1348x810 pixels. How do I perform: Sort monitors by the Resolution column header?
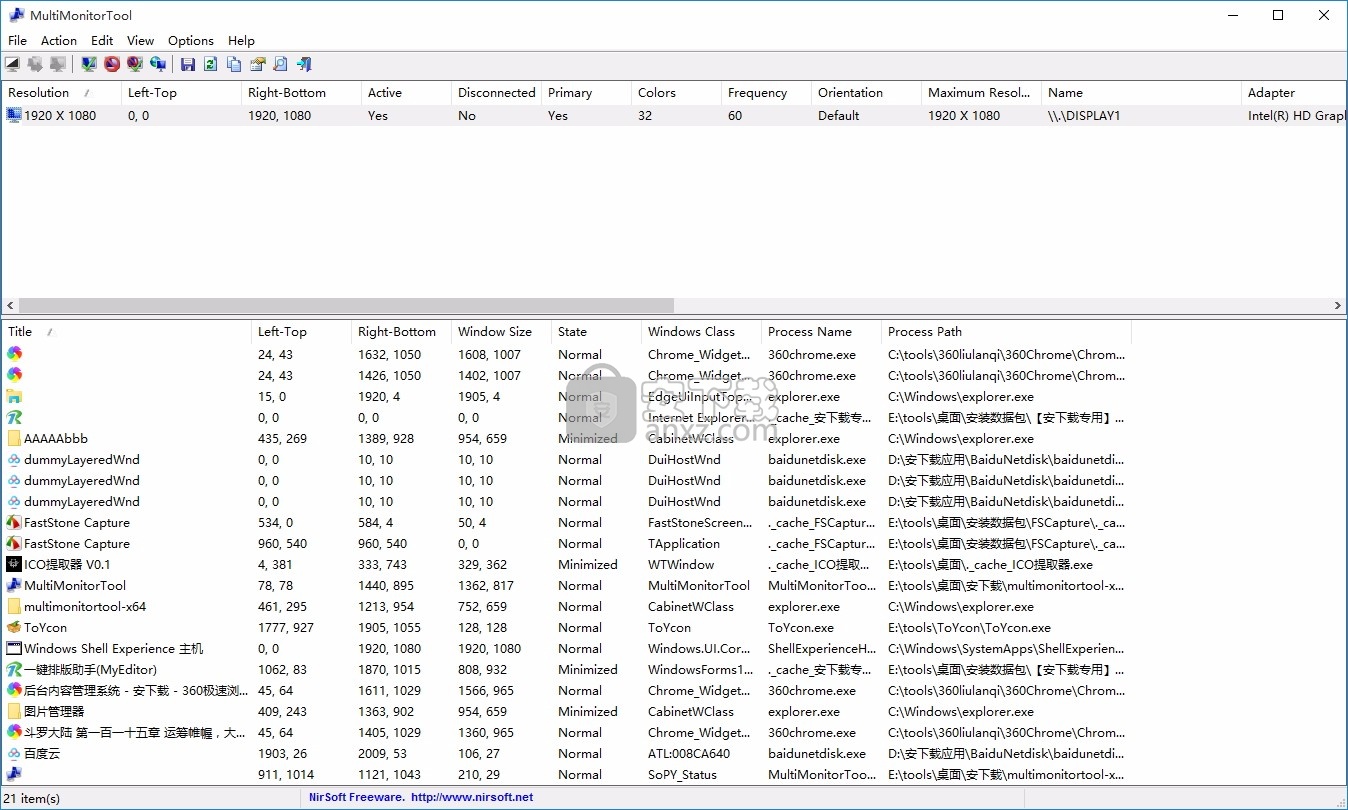point(61,92)
